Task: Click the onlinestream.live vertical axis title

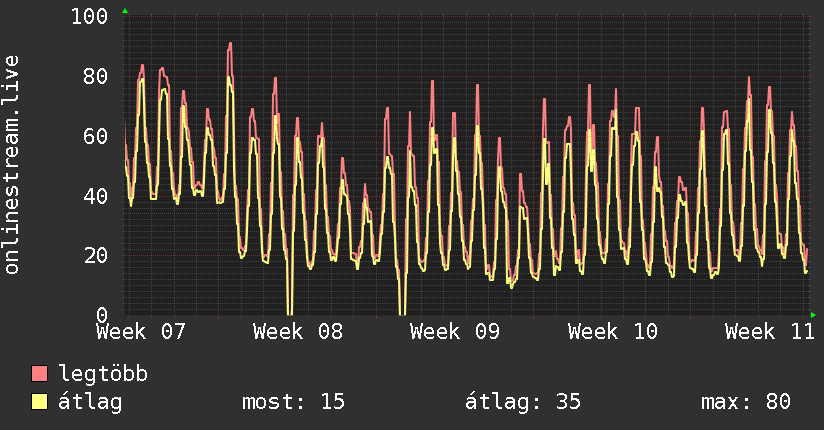Action: [12, 165]
